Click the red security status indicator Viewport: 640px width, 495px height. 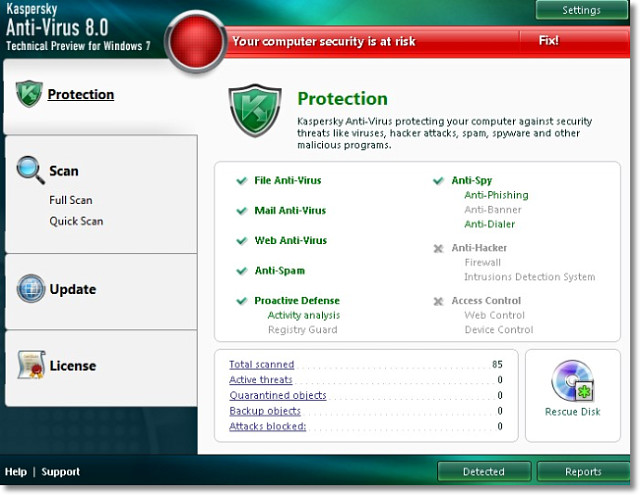(196, 42)
